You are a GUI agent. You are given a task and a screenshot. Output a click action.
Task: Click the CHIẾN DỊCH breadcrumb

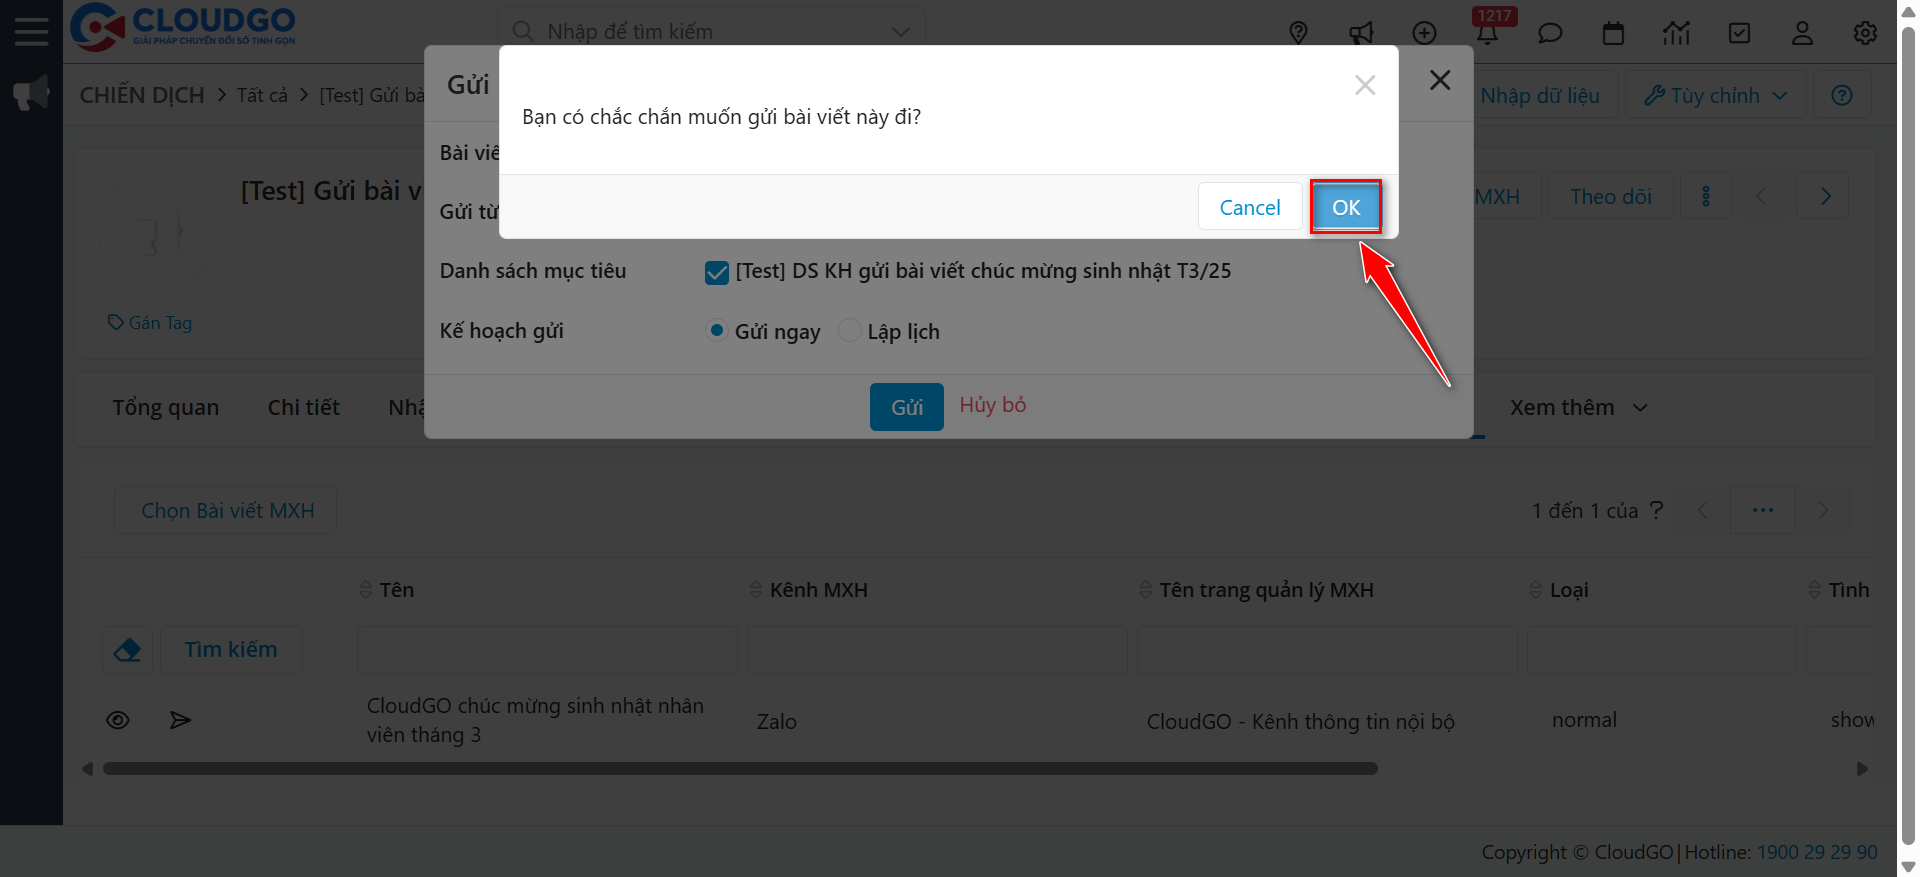point(142,95)
